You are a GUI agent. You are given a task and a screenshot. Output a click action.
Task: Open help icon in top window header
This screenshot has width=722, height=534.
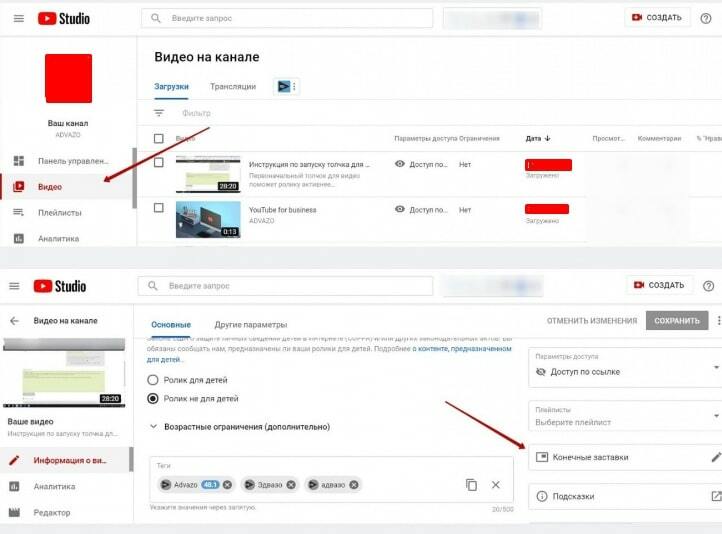pyautogui.click(x=706, y=18)
